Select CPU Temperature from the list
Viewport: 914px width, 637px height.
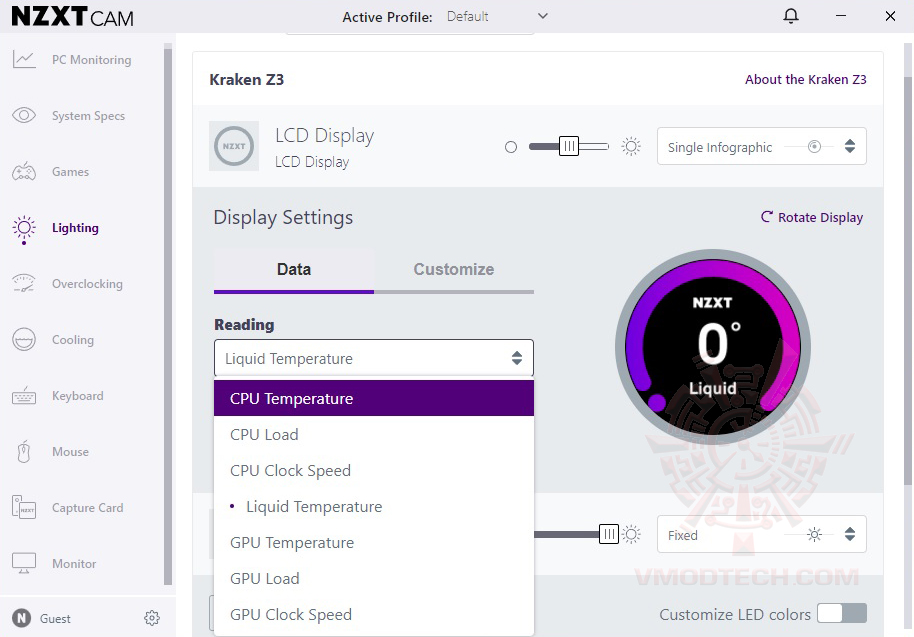tap(374, 398)
